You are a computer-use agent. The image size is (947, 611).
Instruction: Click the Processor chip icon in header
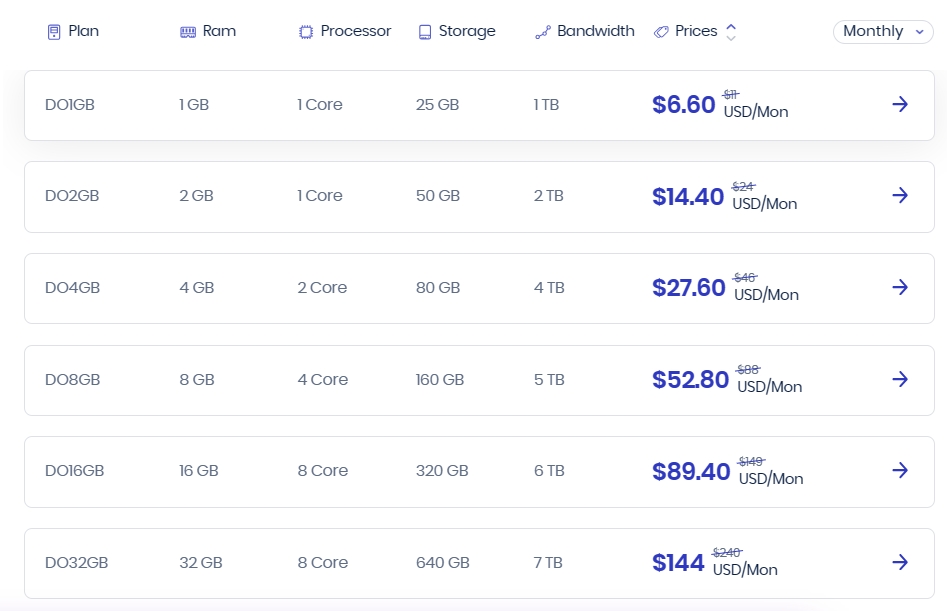click(306, 32)
